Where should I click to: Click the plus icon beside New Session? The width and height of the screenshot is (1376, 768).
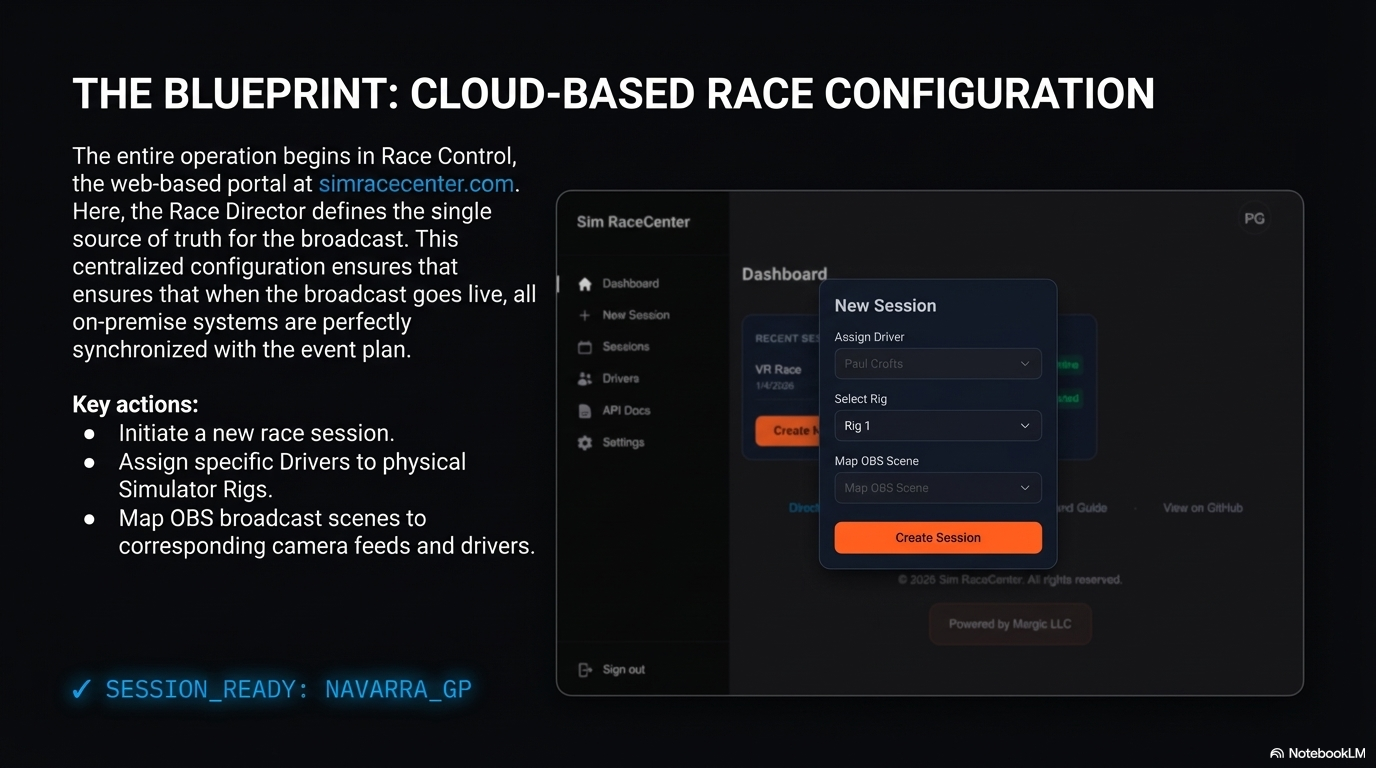(585, 315)
